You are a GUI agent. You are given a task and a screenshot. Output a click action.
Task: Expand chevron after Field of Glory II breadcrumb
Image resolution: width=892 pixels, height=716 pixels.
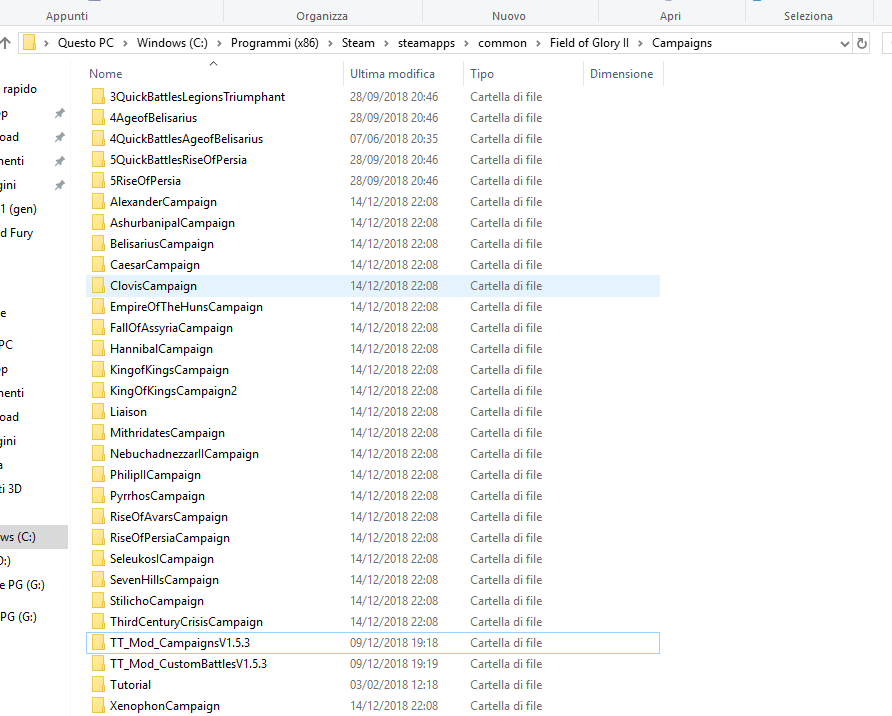coord(641,43)
